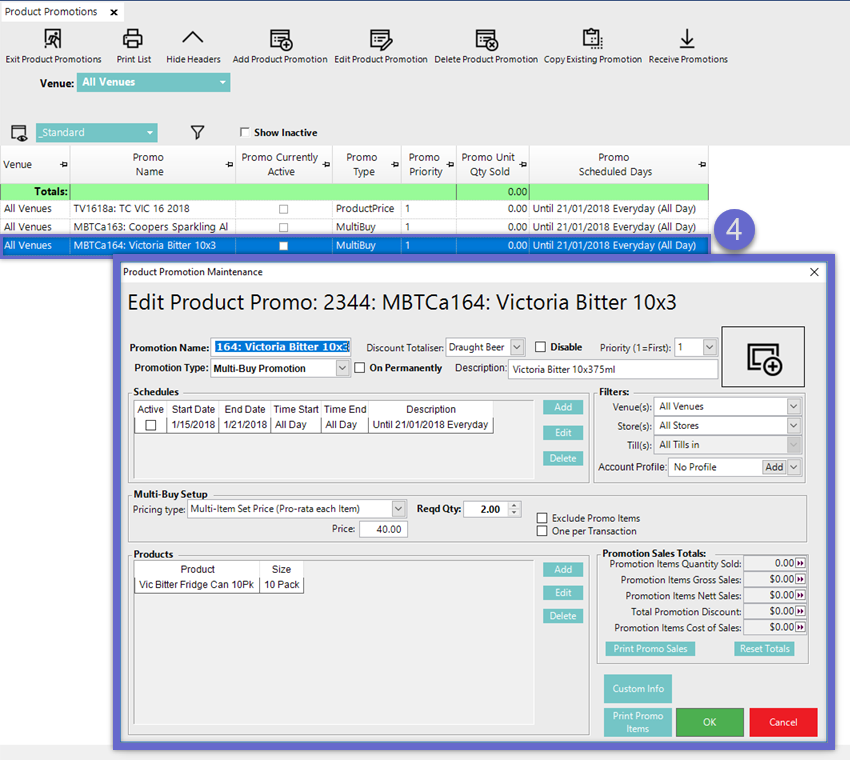Toggle active checkbox for TV1618a promo row
The image size is (850, 760).
(x=283, y=209)
